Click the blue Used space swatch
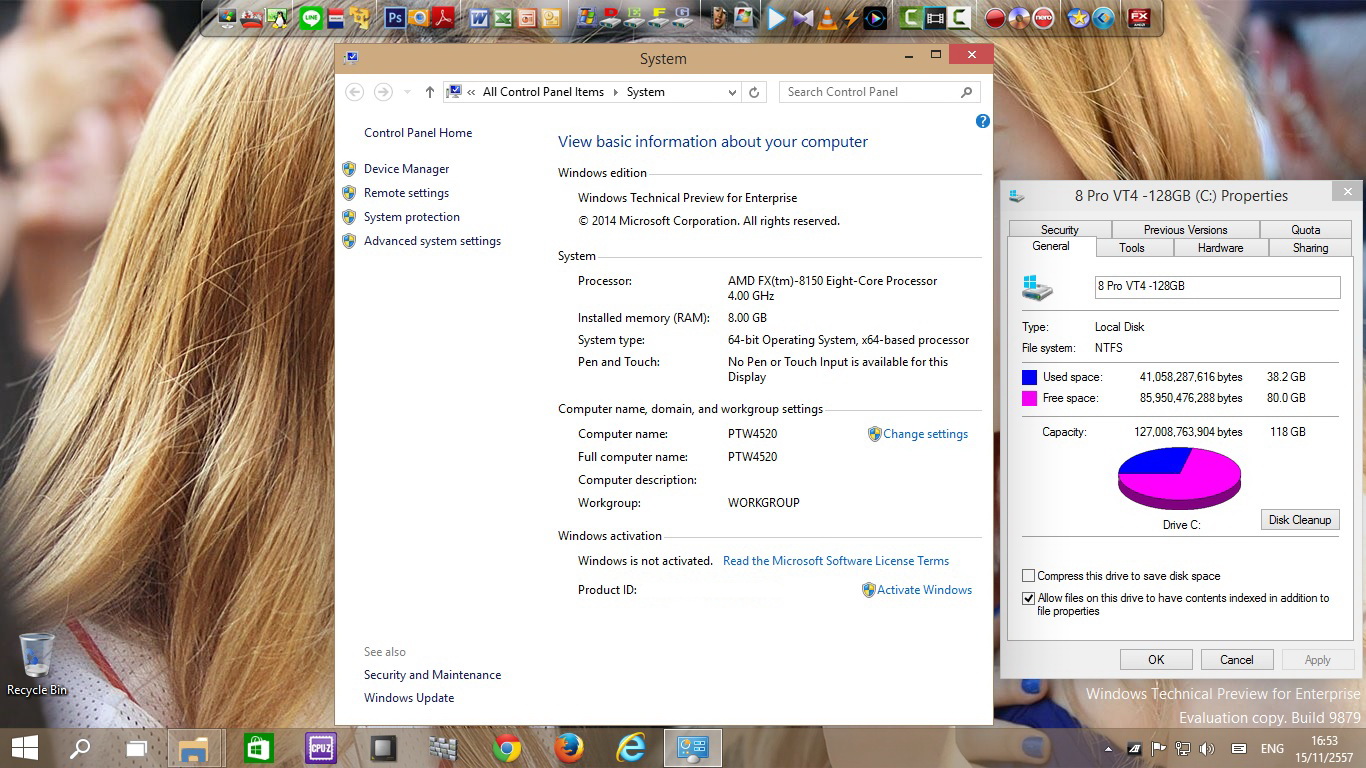 tap(1029, 377)
